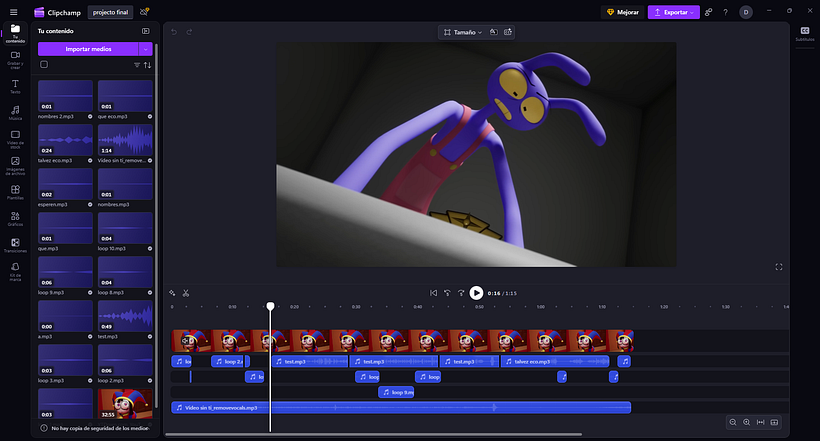This screenshot has width=820, height=441.
Task: Open the Subtítulos captions panel
Action: (804, 33)
